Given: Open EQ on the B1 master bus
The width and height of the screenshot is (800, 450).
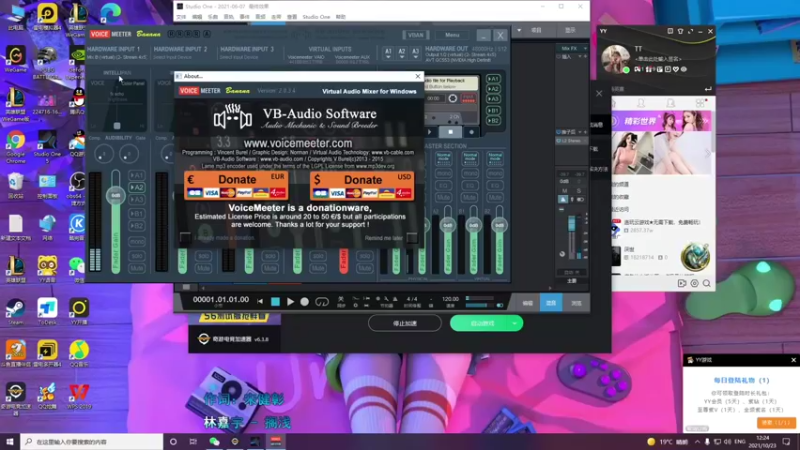Looking at the screenshot, I should point(470,185).
